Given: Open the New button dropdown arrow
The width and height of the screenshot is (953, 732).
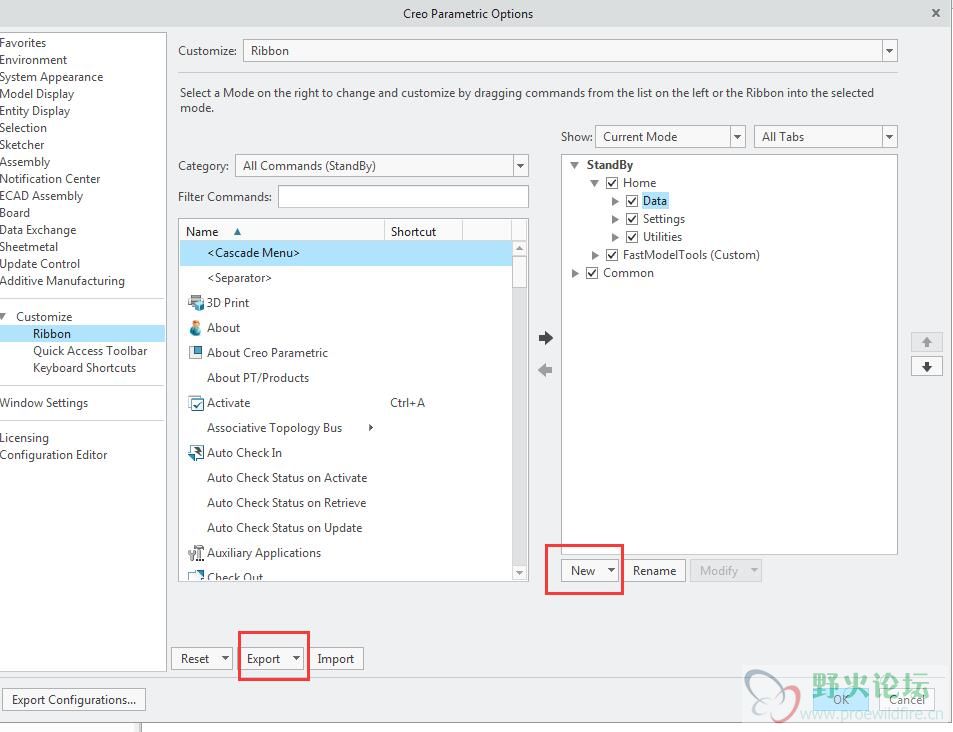Looking at the screenshot, I should pyautogui.click(x=611, y=570).
